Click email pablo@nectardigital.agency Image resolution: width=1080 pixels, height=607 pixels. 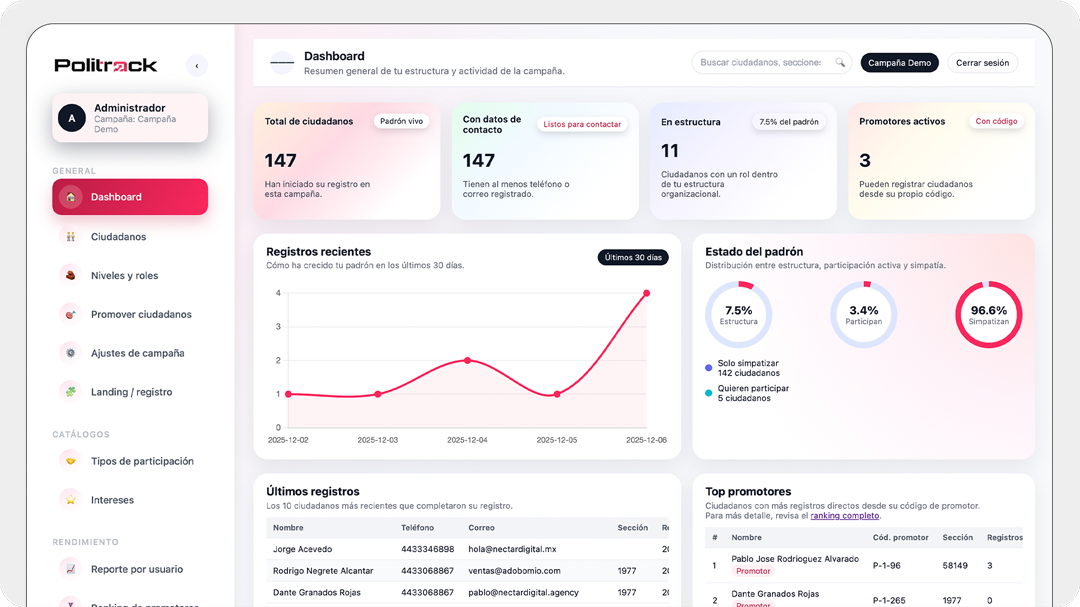tap(523, 593)
